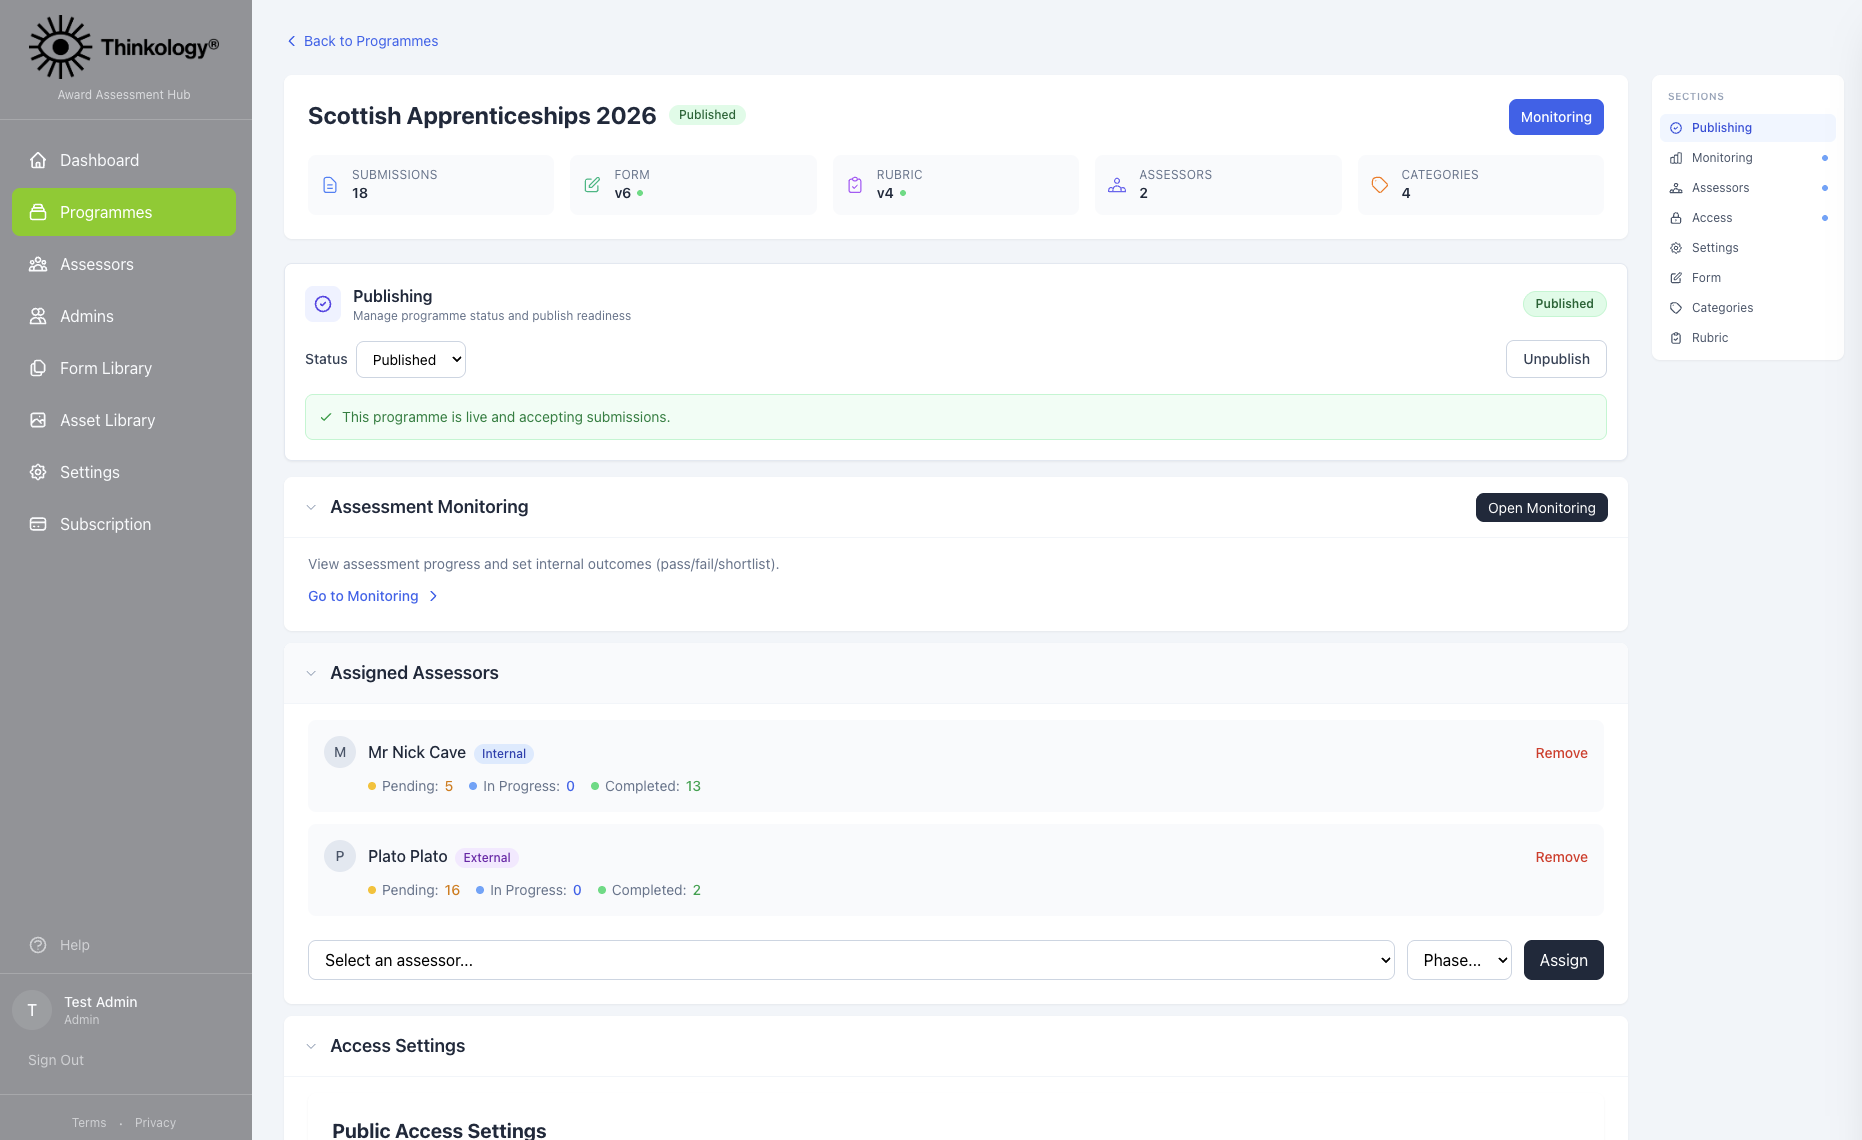Screen dimensions: 1862x1140
Task: Click the Monitoring chart icon in Sections
Action: tap(1676, 158)
